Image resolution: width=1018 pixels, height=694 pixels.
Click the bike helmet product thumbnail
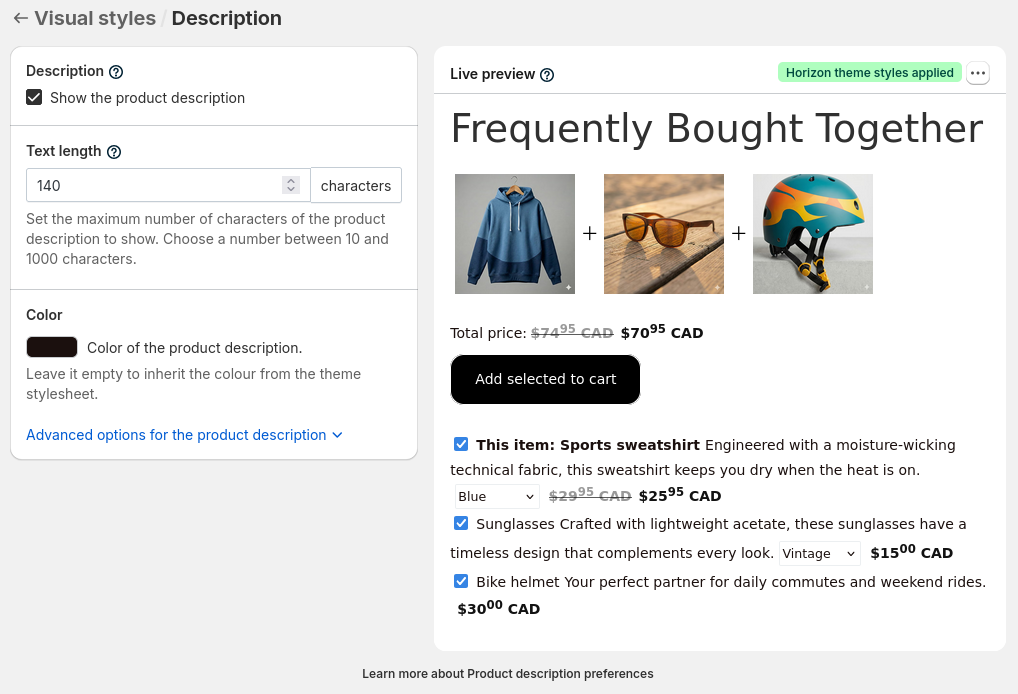(812, 234)
